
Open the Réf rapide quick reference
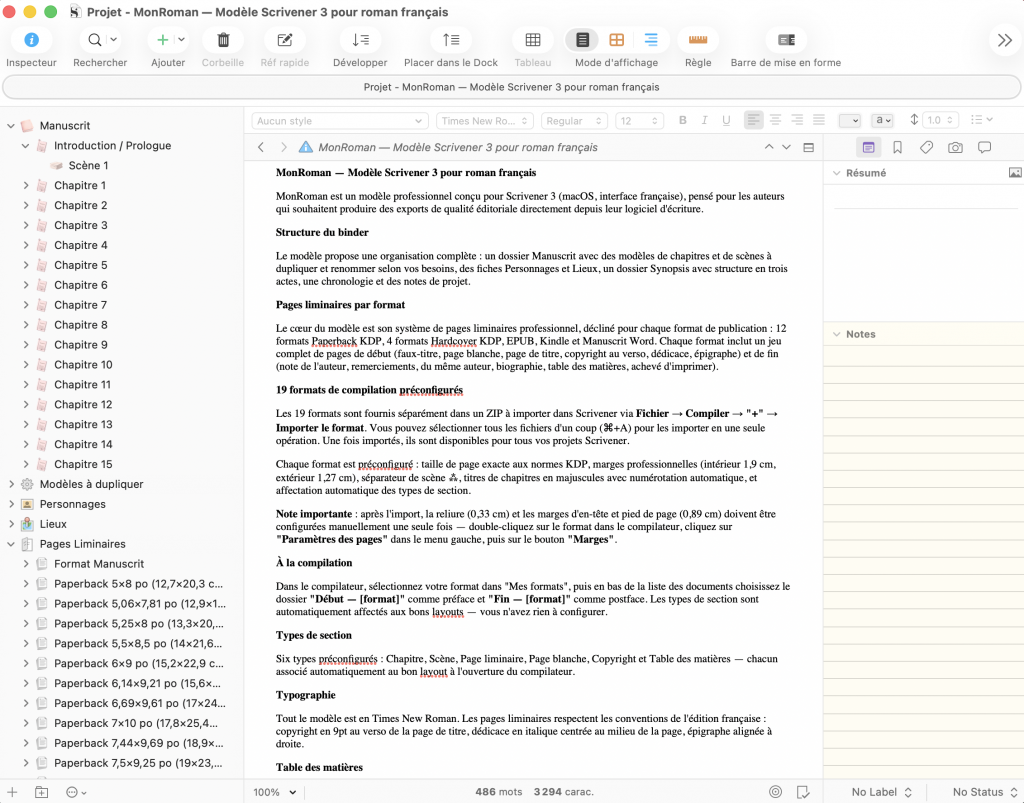(284, 40)
